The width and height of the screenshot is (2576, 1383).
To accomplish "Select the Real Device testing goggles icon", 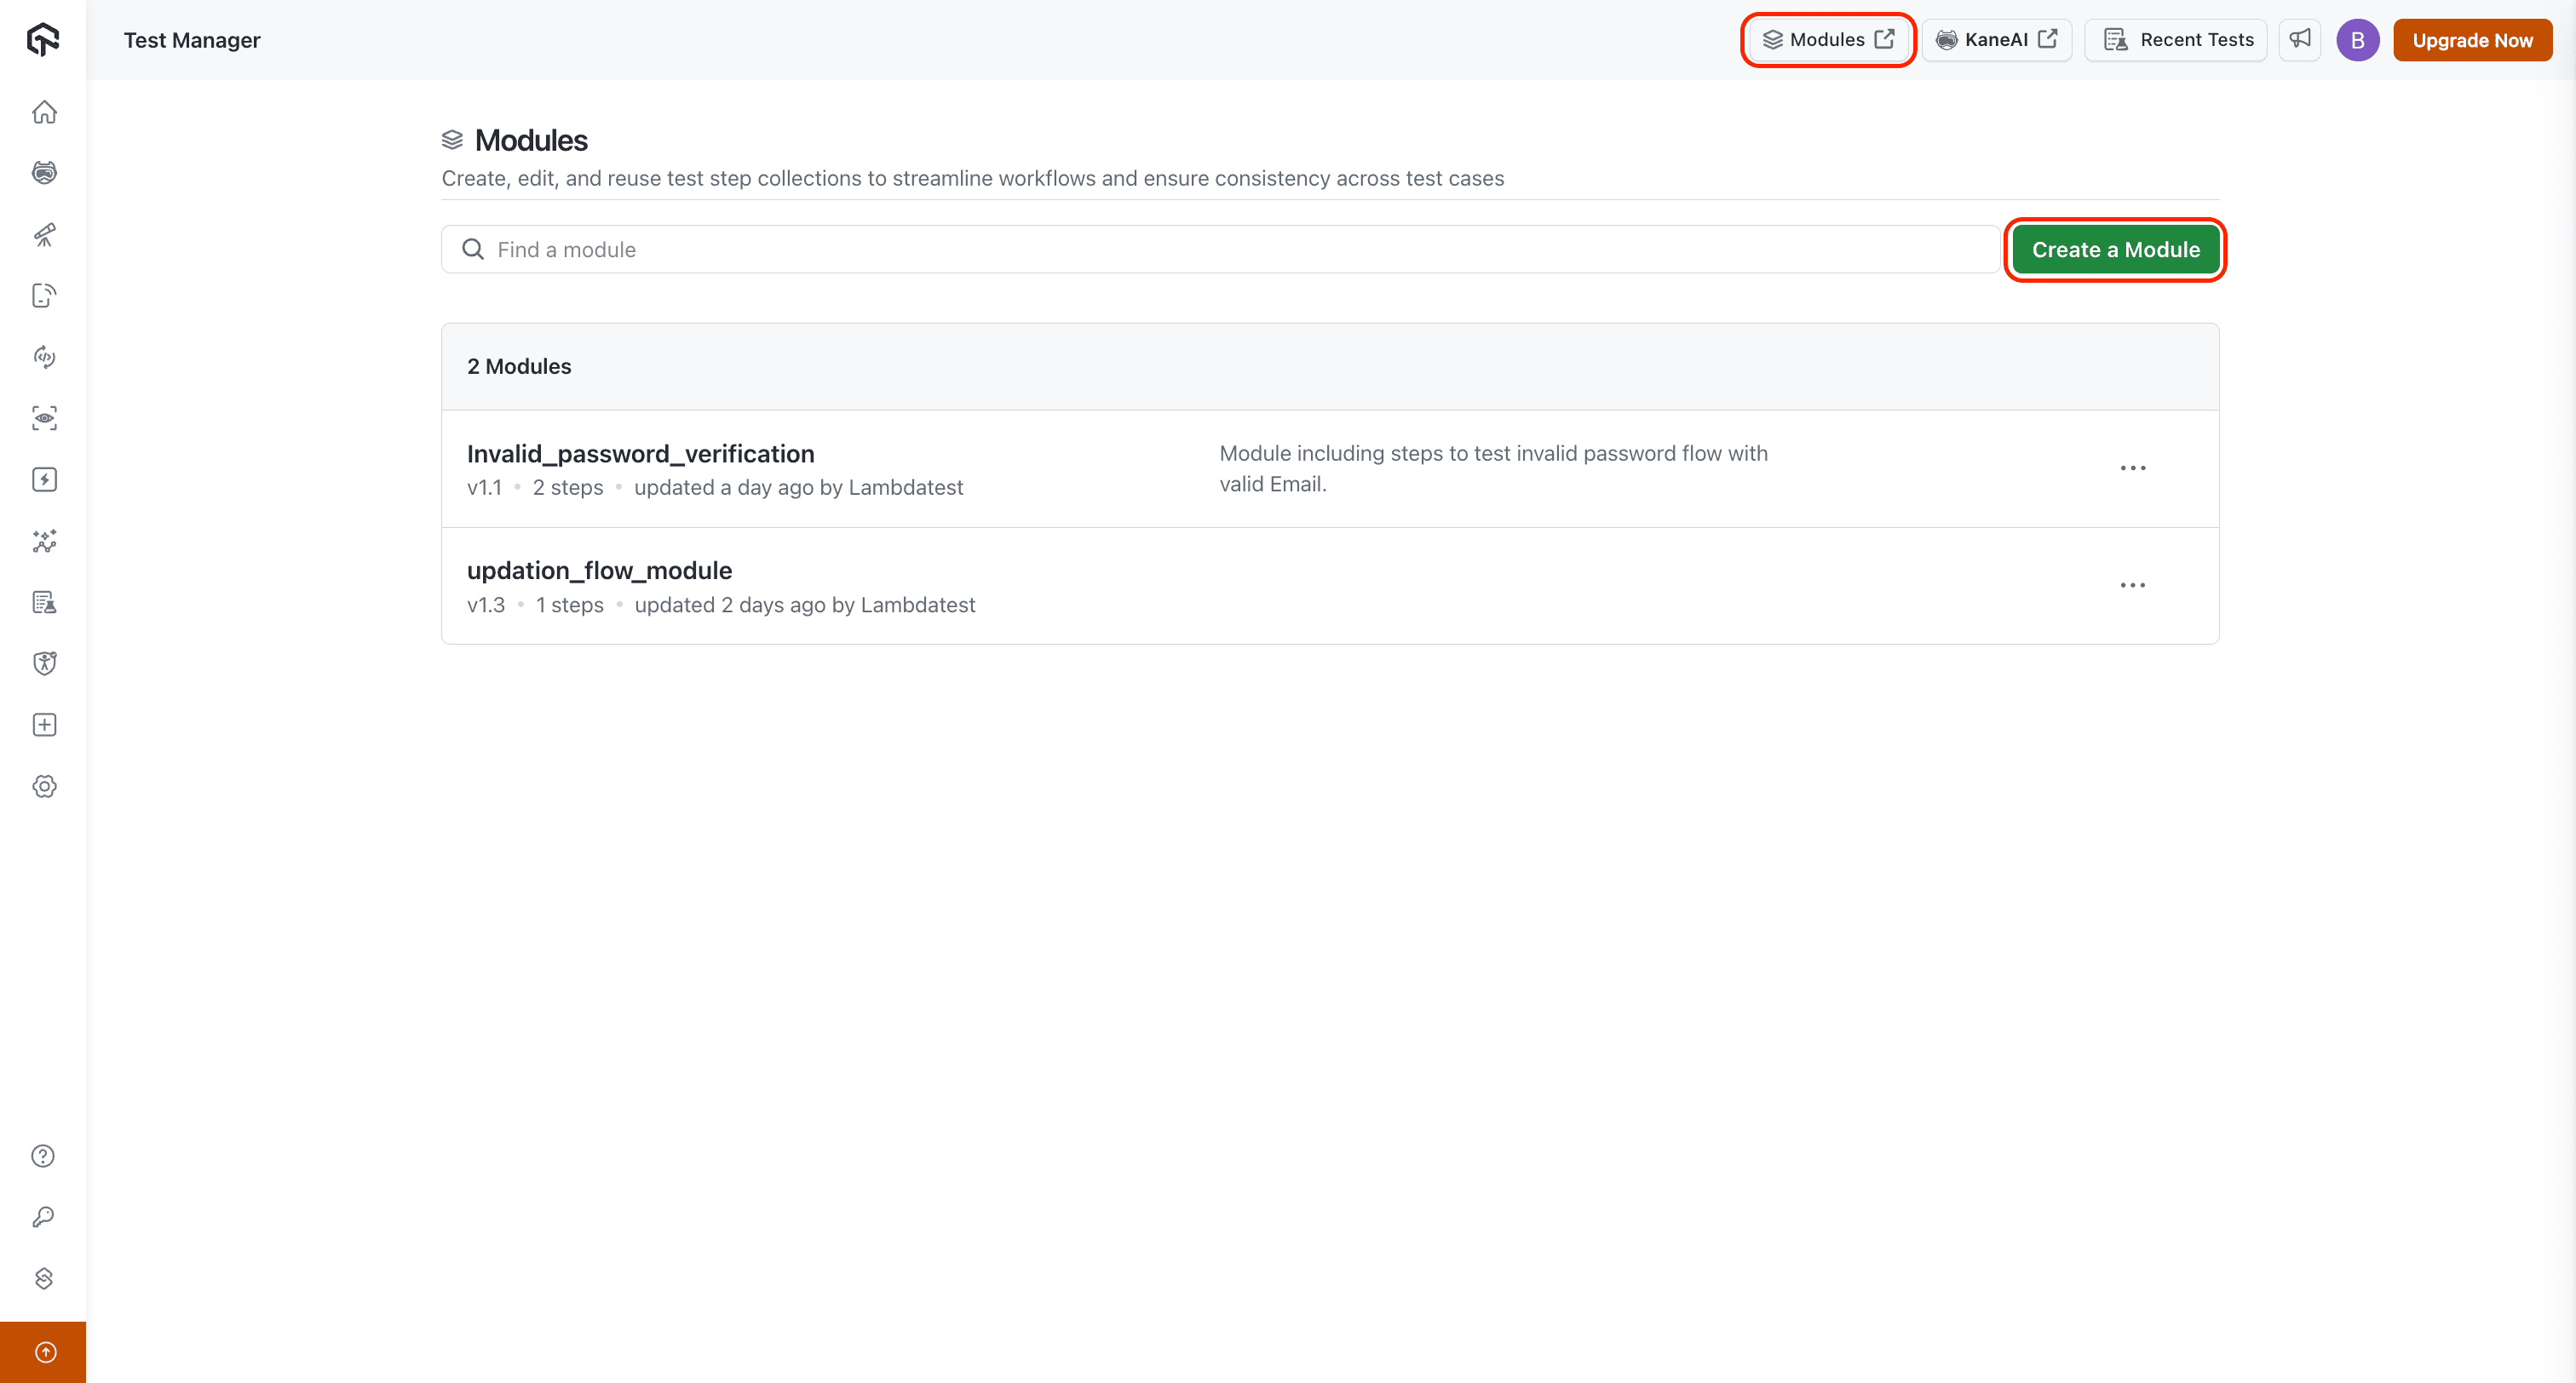I will [x=44, y=172].
